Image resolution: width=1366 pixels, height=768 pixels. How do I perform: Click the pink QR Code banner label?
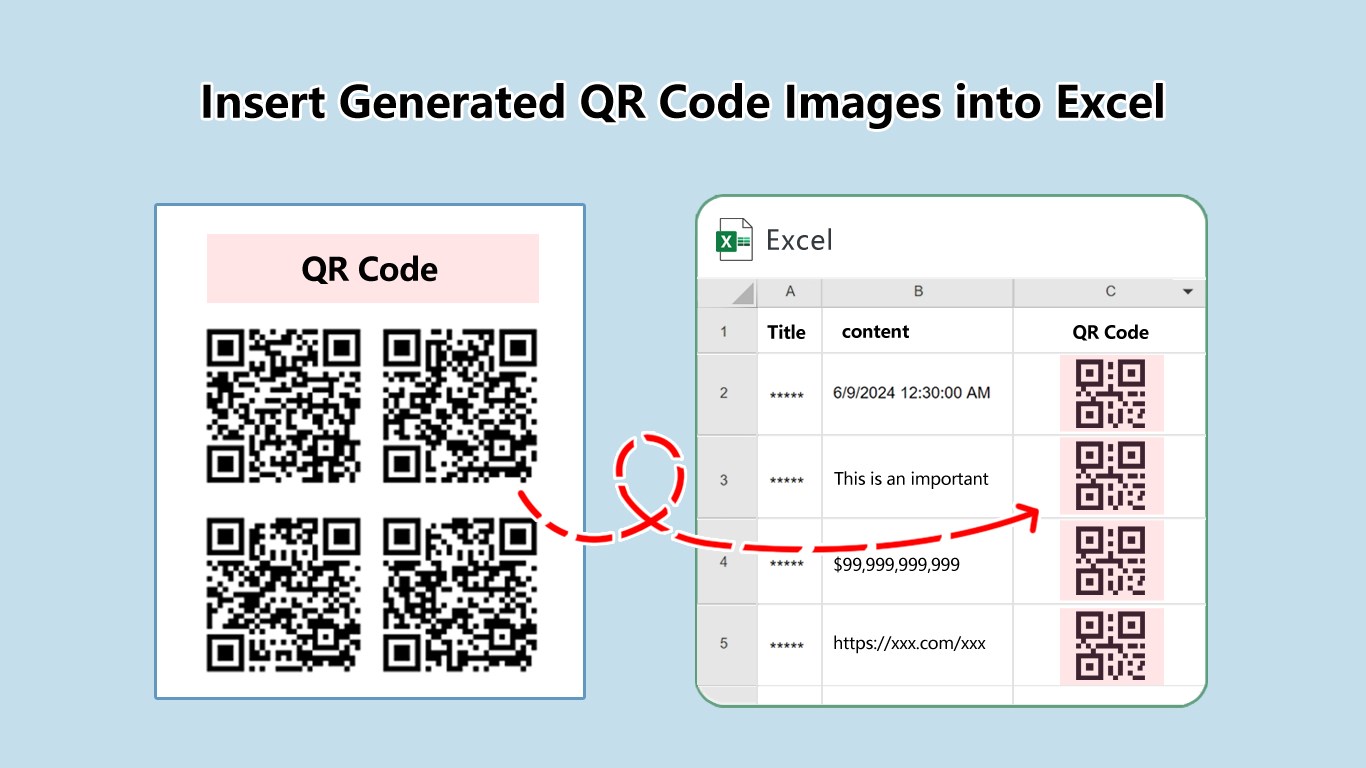[x=372, y=269]
